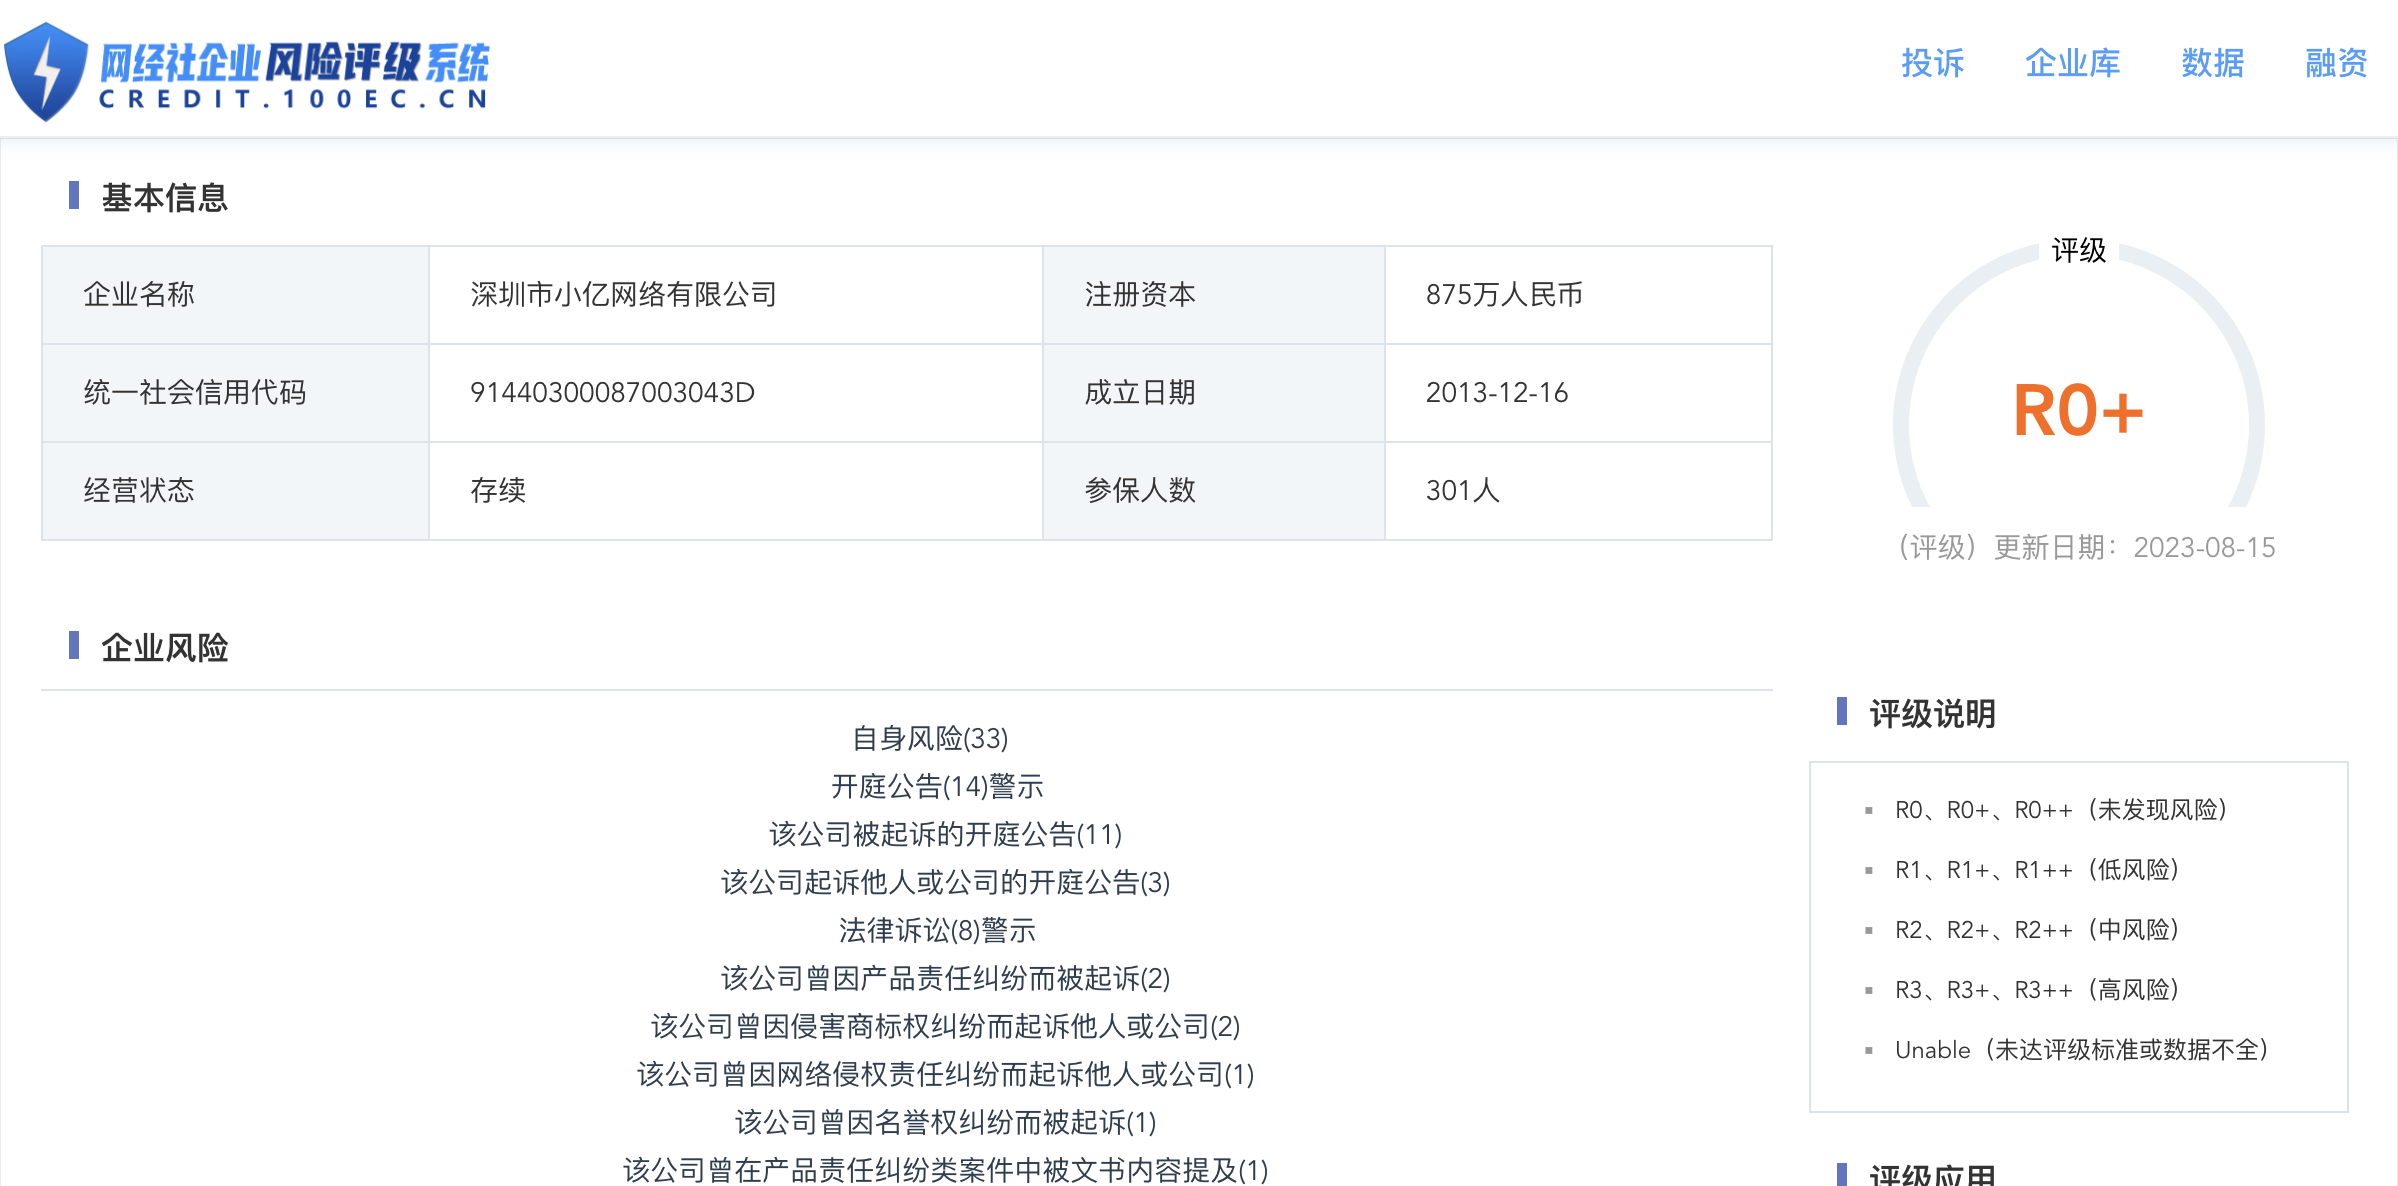2398x1186 pixels.
Task: Select the value 301人
Action: point(1462,490)
